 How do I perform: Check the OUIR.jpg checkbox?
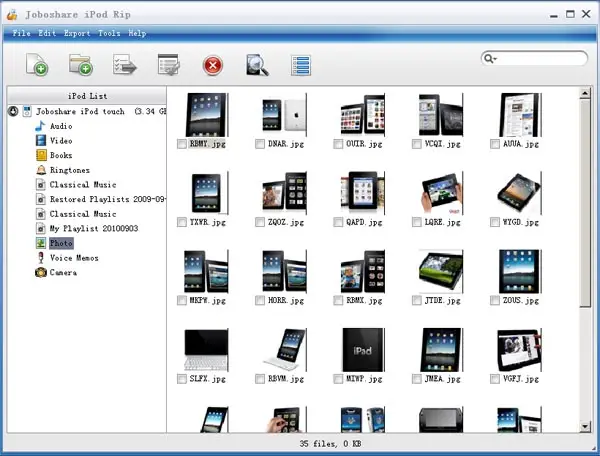point(338,144)
